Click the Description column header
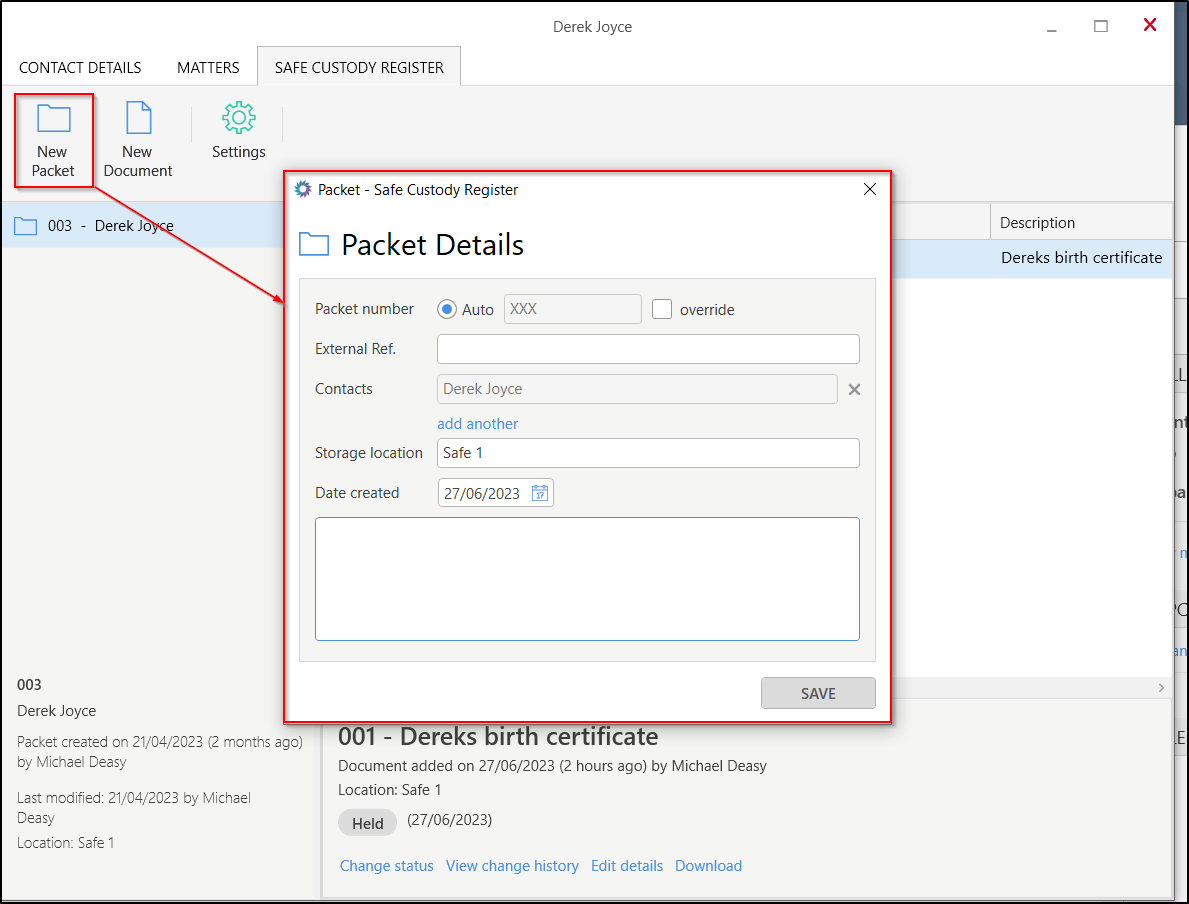 1081,223
